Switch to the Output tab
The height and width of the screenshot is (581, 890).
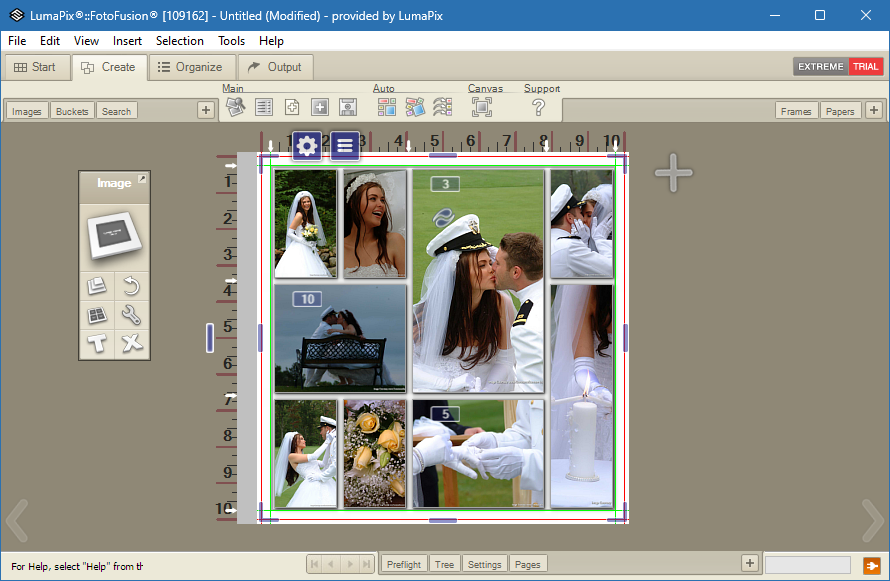(275, 67)
